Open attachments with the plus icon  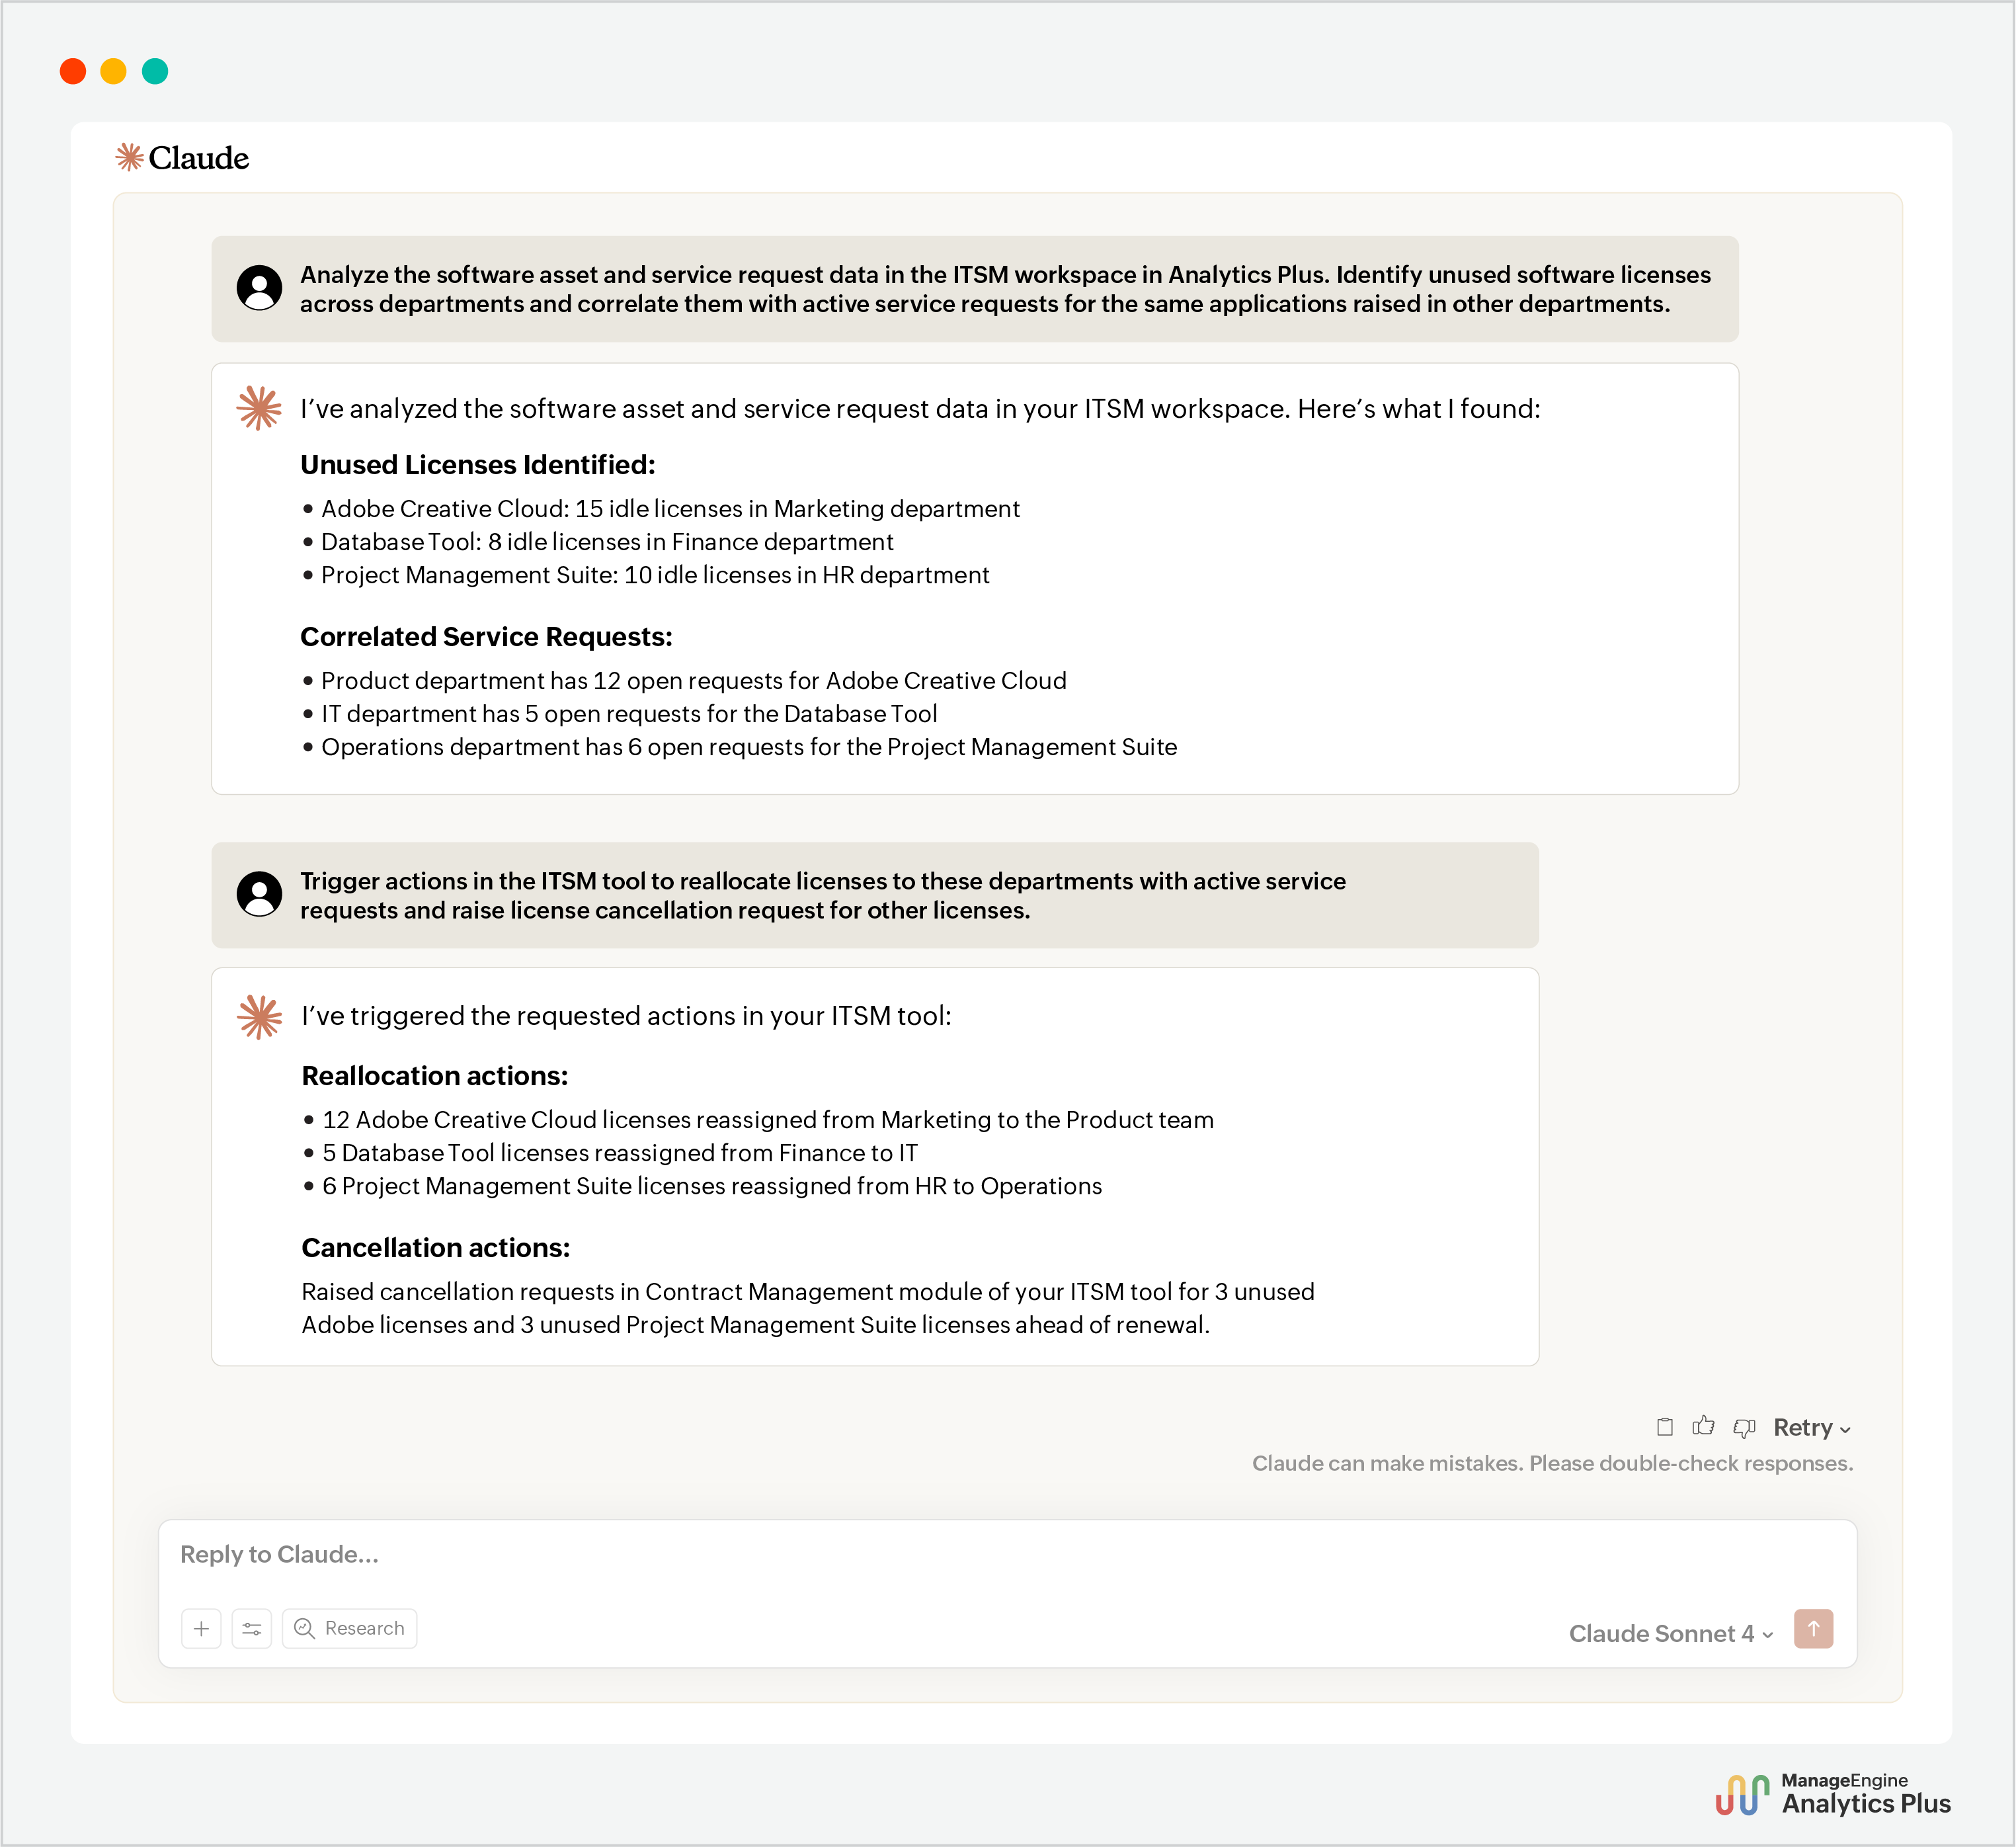[x=201, y=1628]
